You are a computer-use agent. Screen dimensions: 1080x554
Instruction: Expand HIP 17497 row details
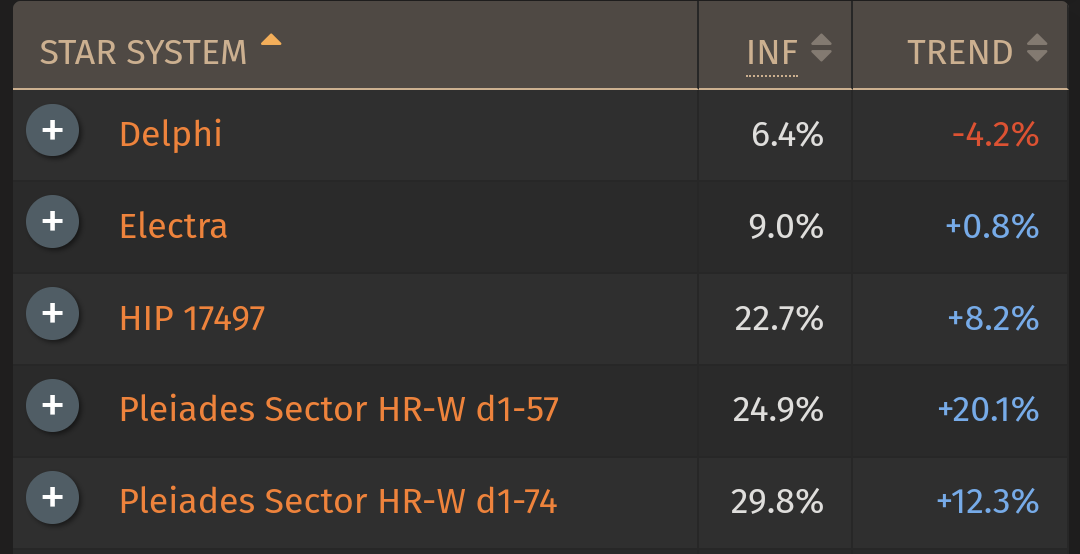pos(52,314)
